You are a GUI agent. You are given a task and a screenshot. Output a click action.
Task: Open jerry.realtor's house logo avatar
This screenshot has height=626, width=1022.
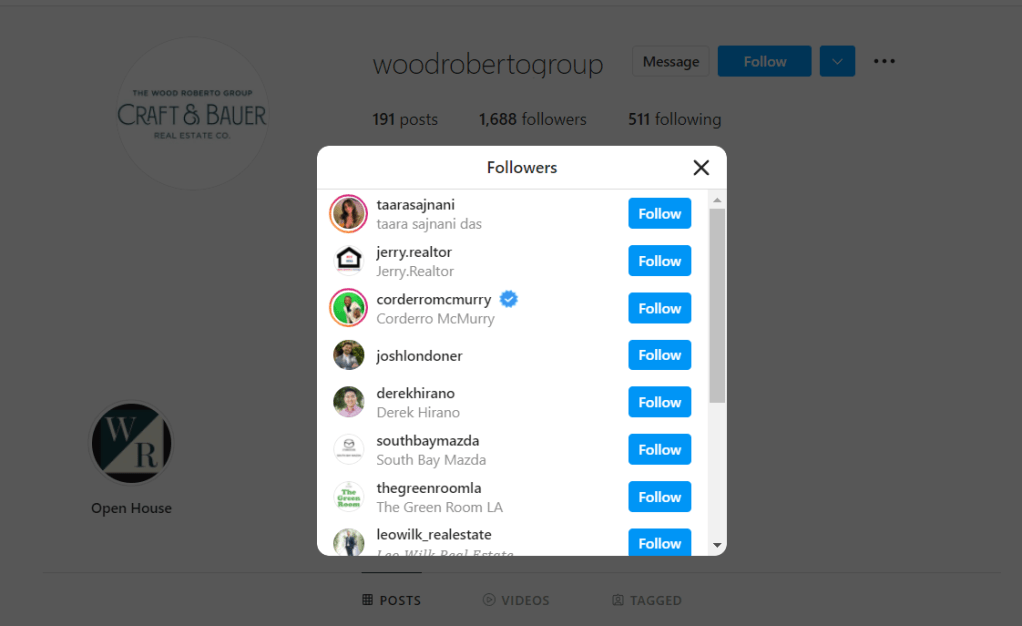(349, 261)
